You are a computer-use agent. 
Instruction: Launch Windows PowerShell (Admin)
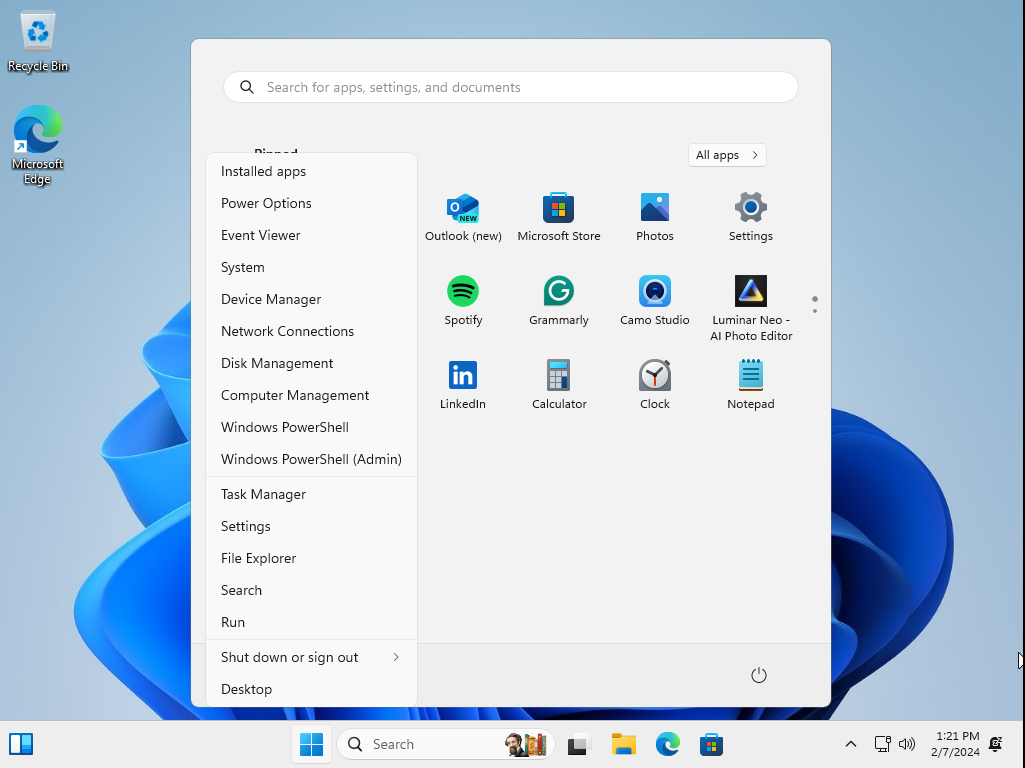click(311, 459)
